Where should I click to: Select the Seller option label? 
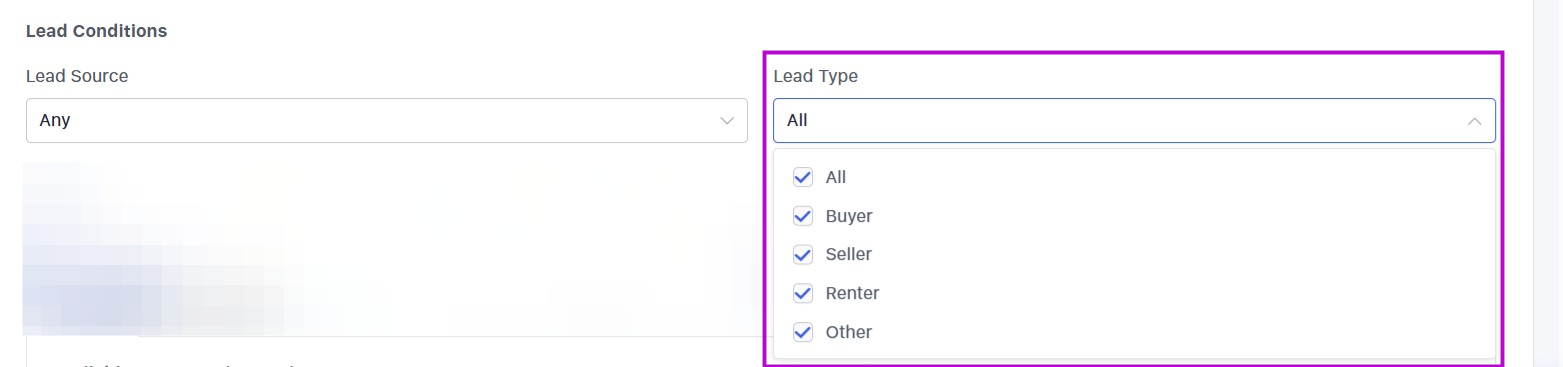tap(848, 255)
